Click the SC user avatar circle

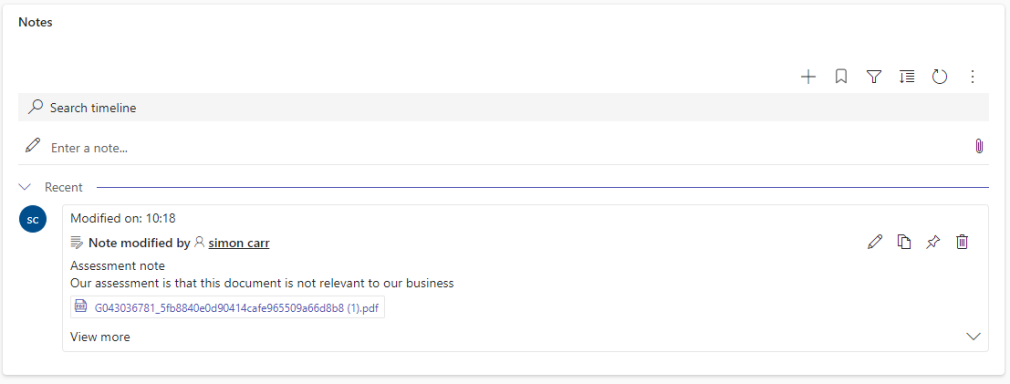(33, 219)
